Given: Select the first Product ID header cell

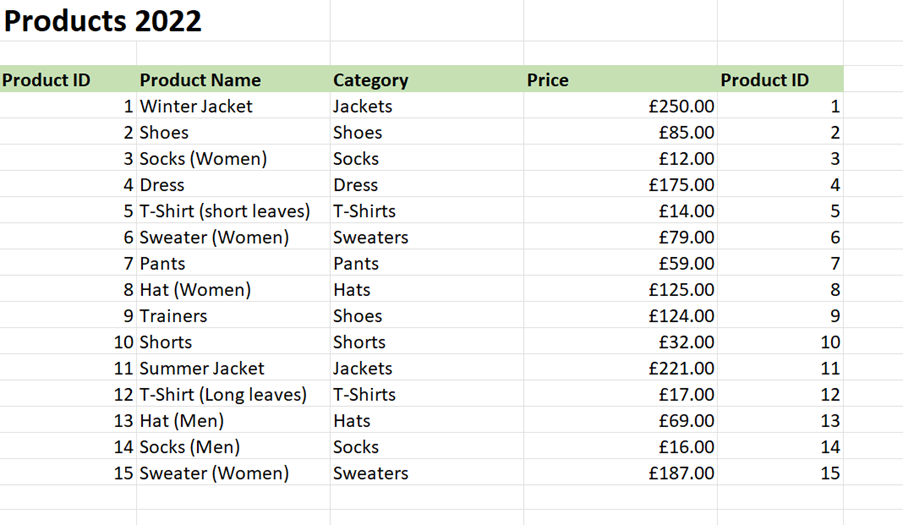Looking at the screenshot, I should pyautogui.click(x=68, y=79).
